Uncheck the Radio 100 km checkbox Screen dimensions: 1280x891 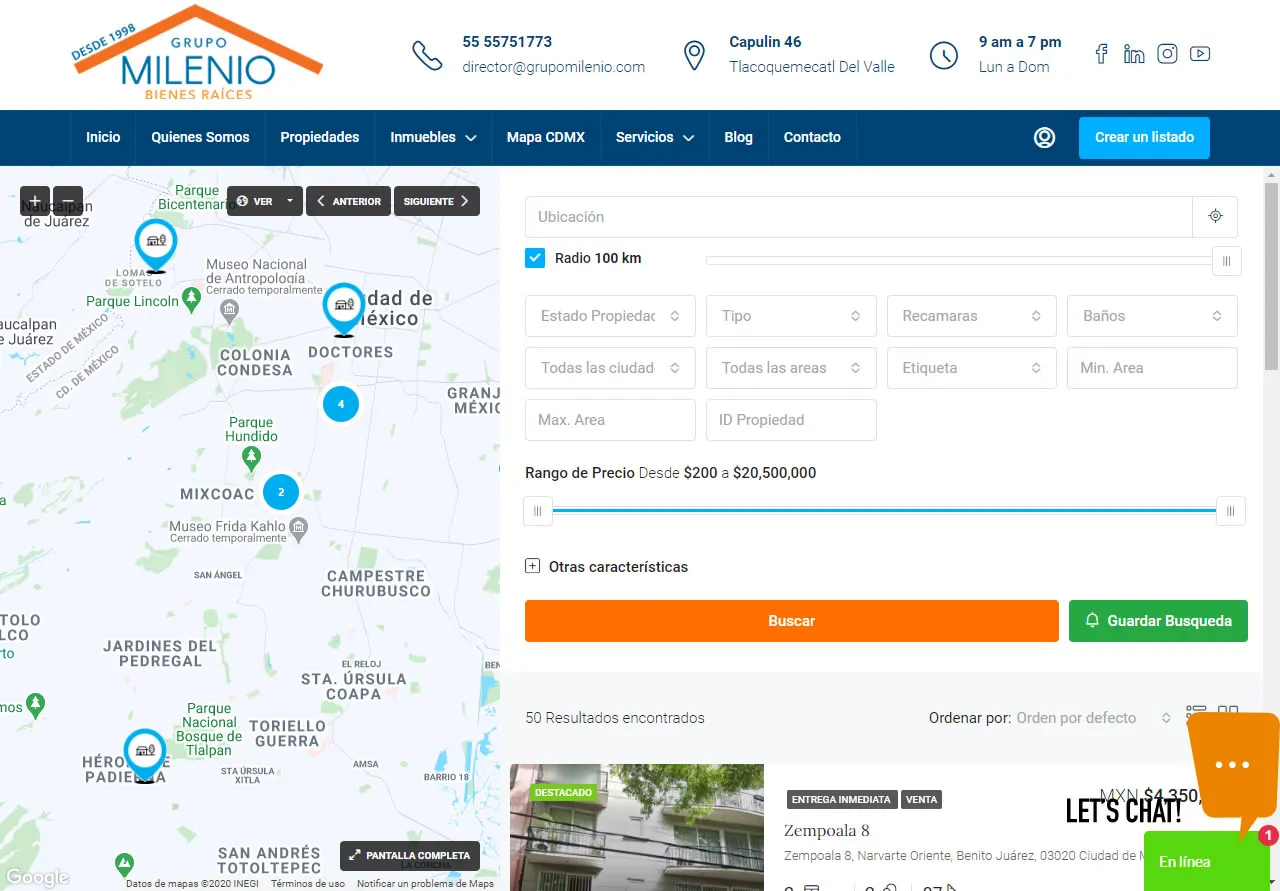[x=535, y=258]
